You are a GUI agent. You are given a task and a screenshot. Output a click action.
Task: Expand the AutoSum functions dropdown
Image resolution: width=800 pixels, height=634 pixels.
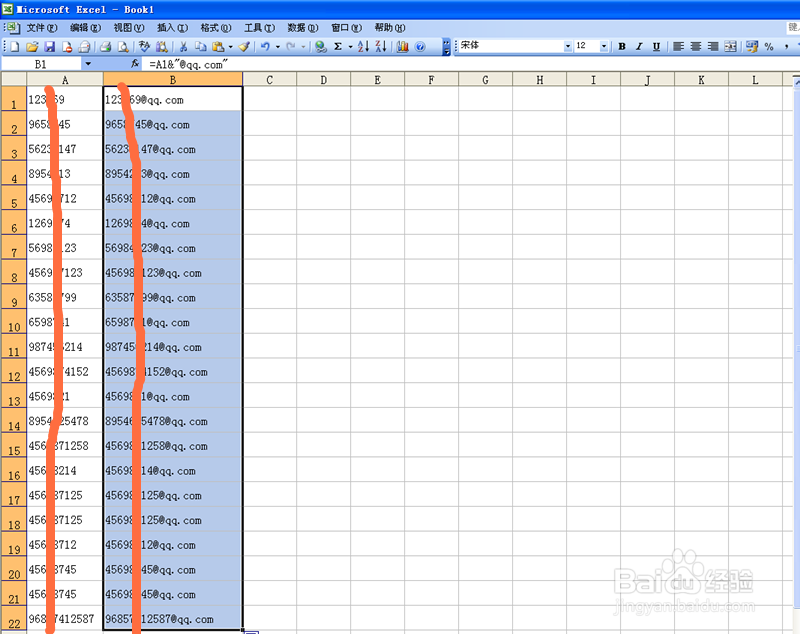click(x=351, y=47)
